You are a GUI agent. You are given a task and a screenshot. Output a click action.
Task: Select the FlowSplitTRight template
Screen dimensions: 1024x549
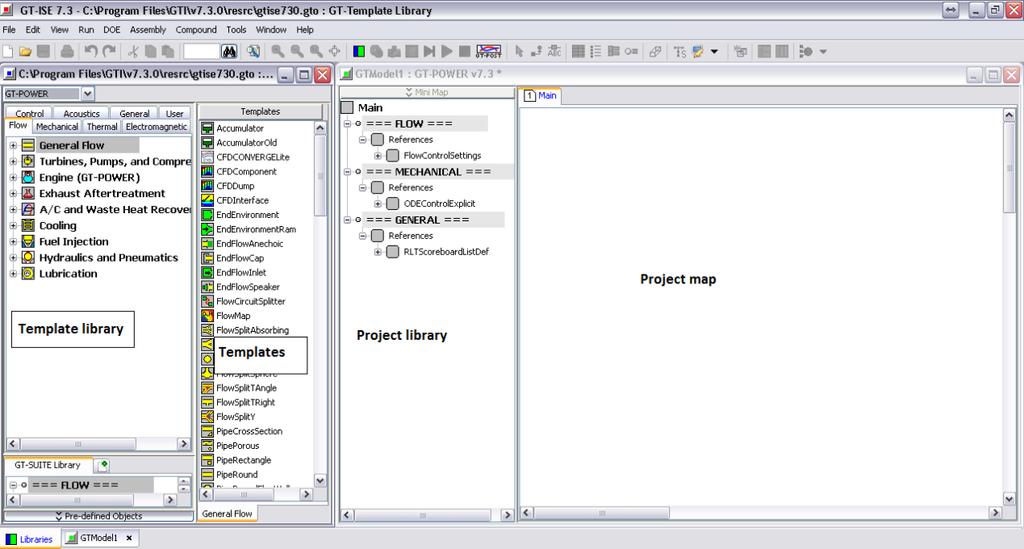(246, 402)
